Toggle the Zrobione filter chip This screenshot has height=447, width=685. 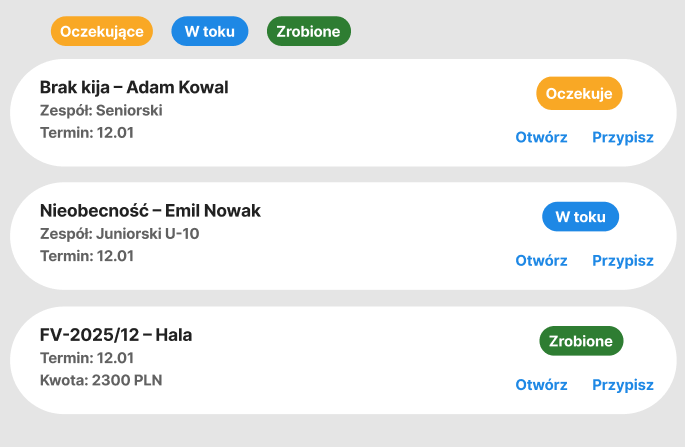point(308,31)
